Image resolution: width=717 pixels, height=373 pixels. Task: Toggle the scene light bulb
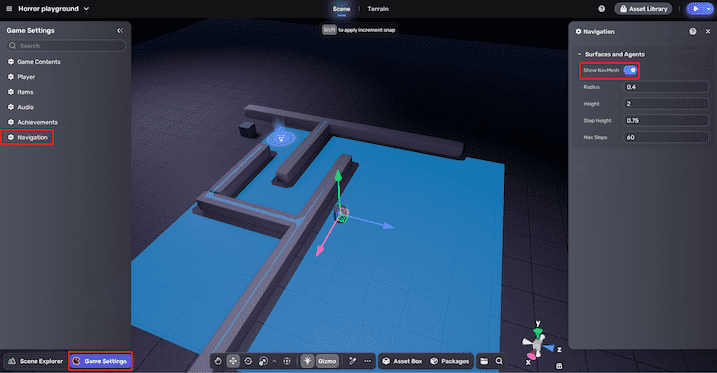(x=308, y=361)
